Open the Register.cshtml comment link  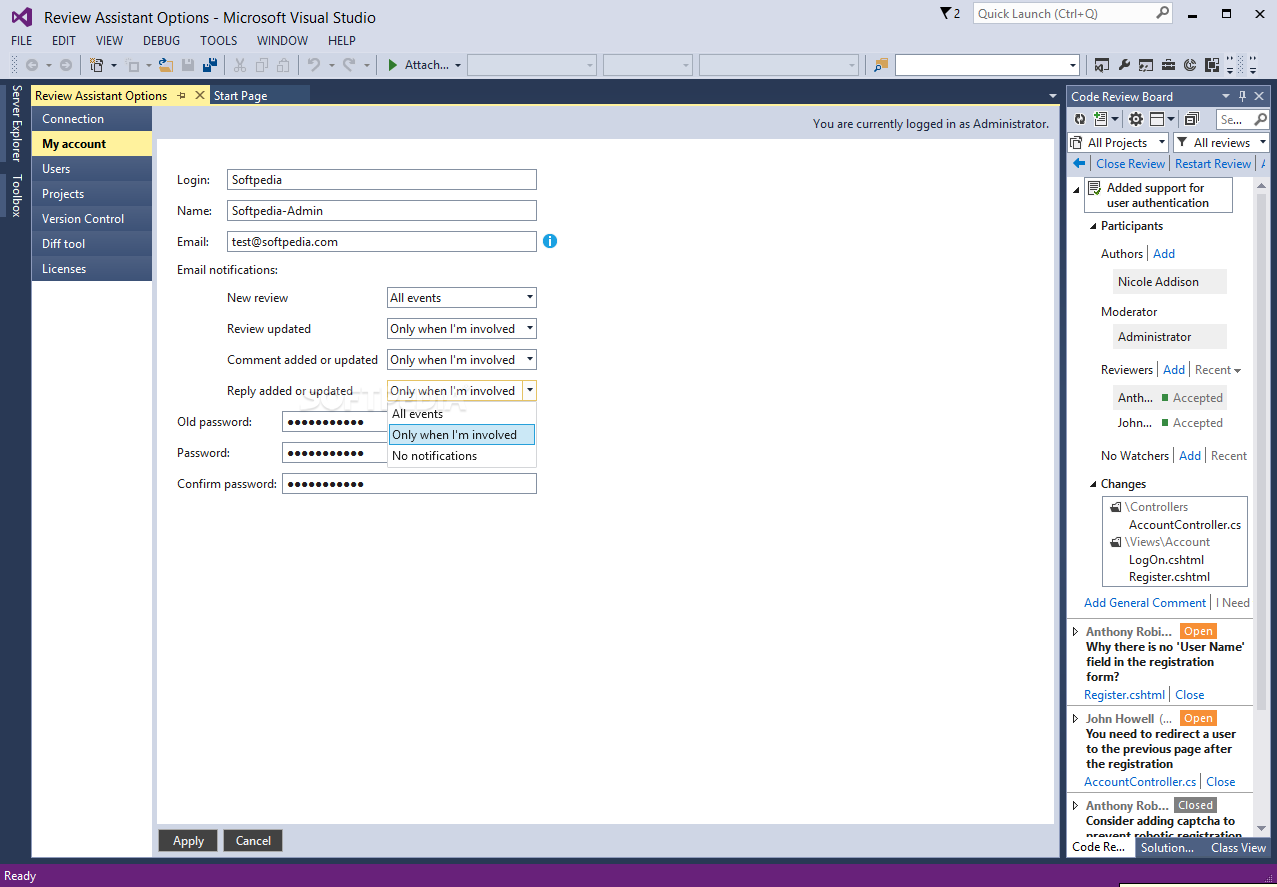1125,695
